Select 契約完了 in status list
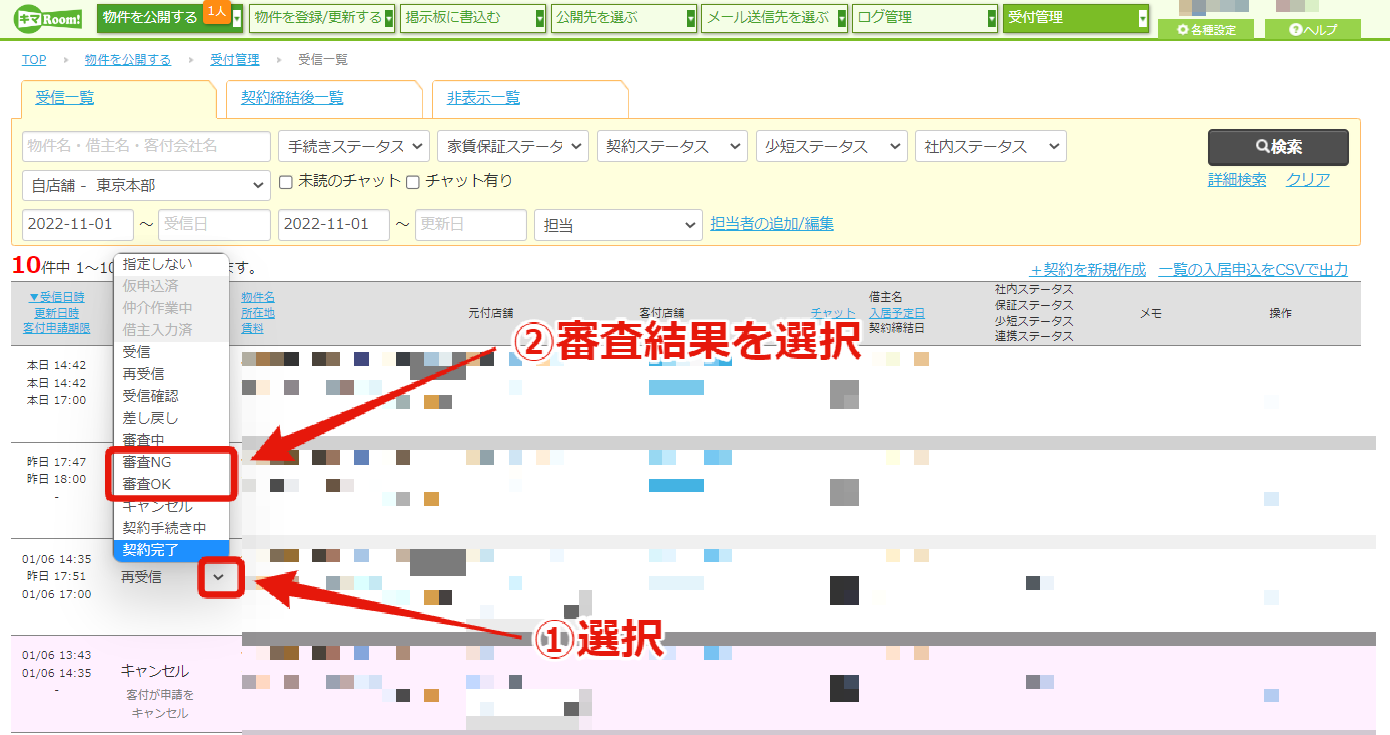Image resolution: width=1390 pixels, height=735 pixels. (171, 549)
